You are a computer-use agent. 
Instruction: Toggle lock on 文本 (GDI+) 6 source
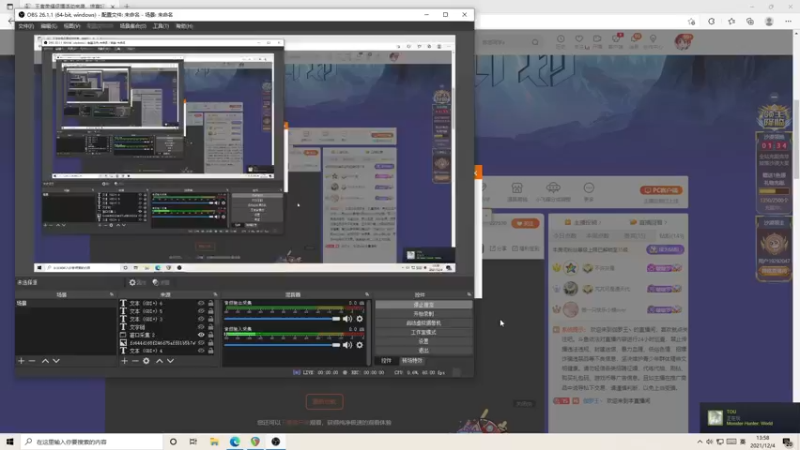(210, 303)
